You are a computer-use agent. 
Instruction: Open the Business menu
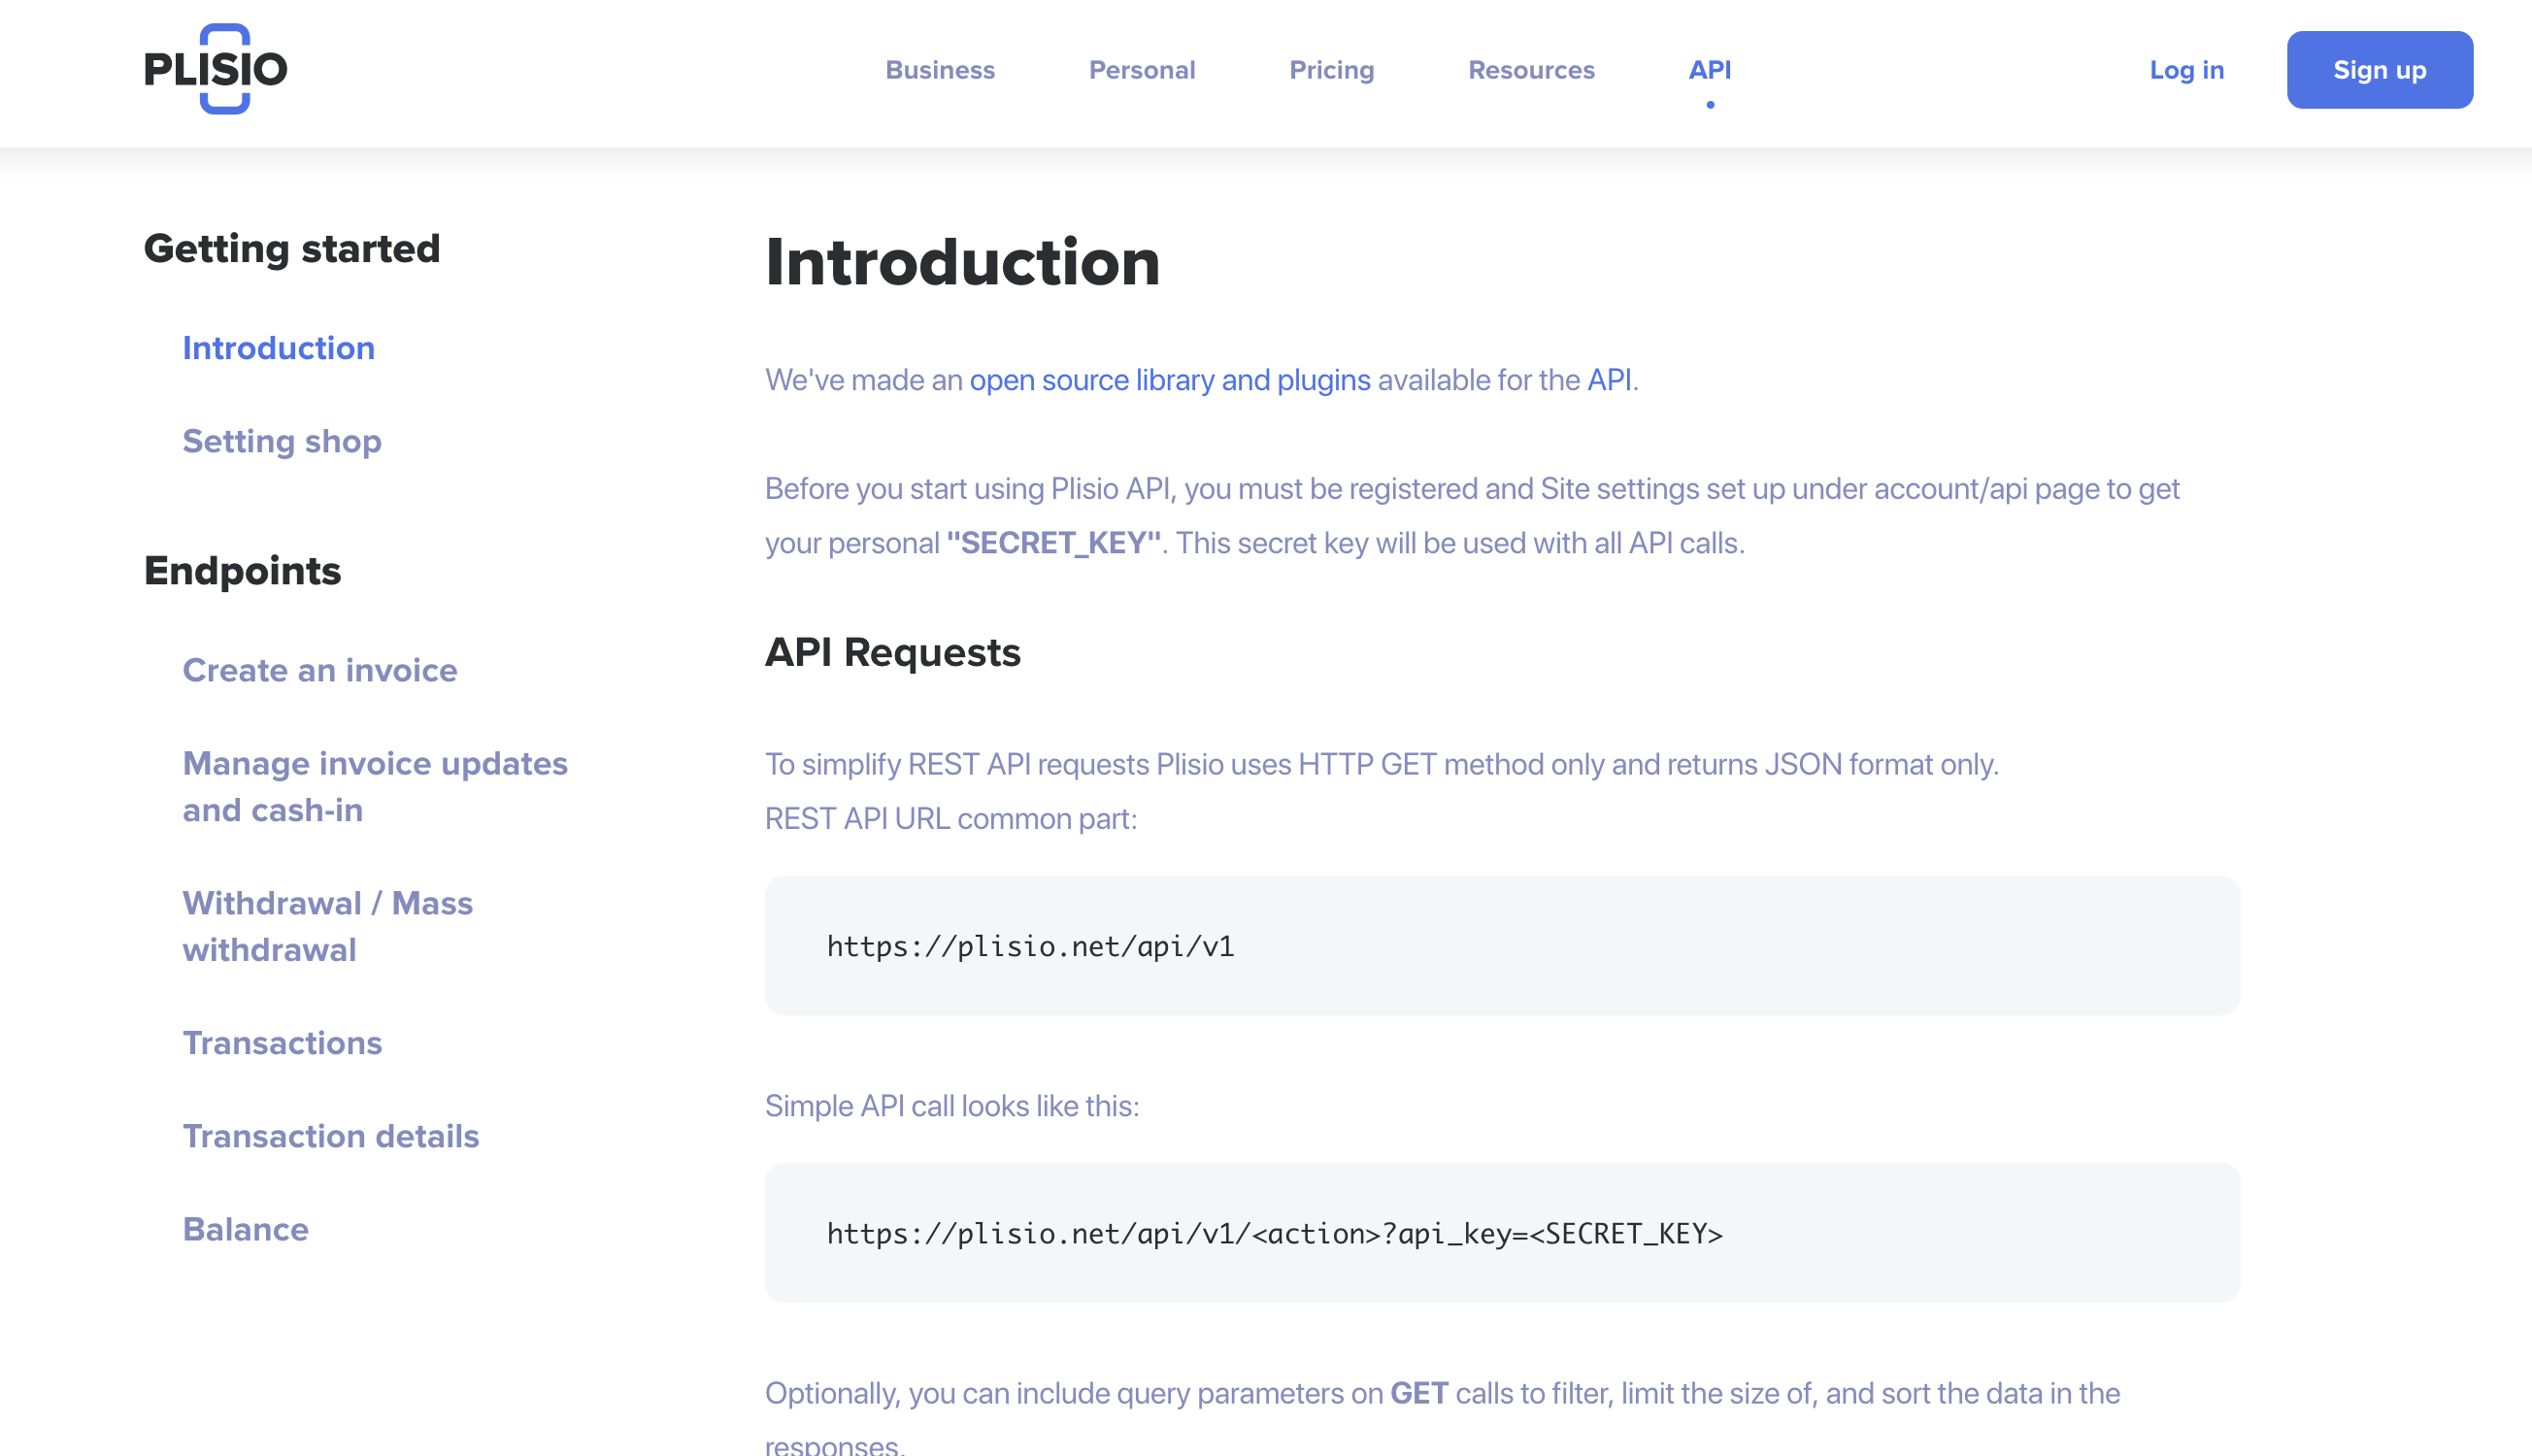tap(940, 70)
